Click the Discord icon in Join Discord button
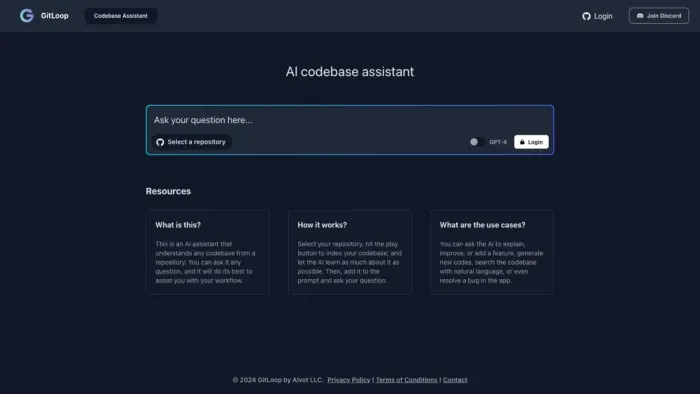 click(x=640, y=16)
